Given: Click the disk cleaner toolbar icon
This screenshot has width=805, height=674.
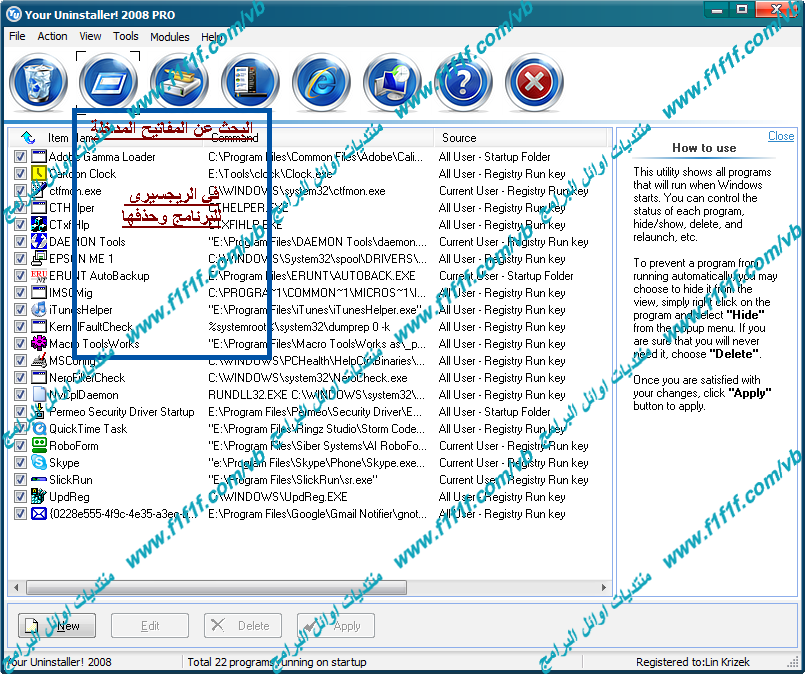Looking at the screenshot, I should 179,82.
